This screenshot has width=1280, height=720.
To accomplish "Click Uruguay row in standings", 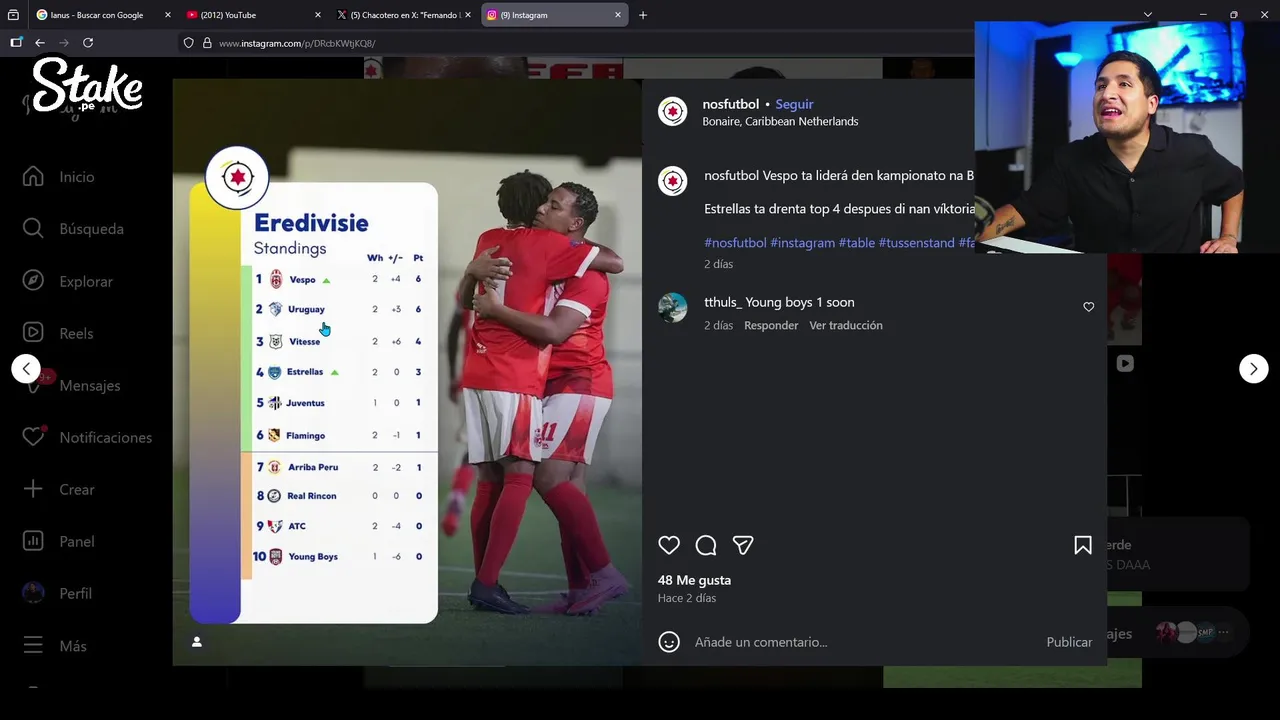I will [339, 309].
